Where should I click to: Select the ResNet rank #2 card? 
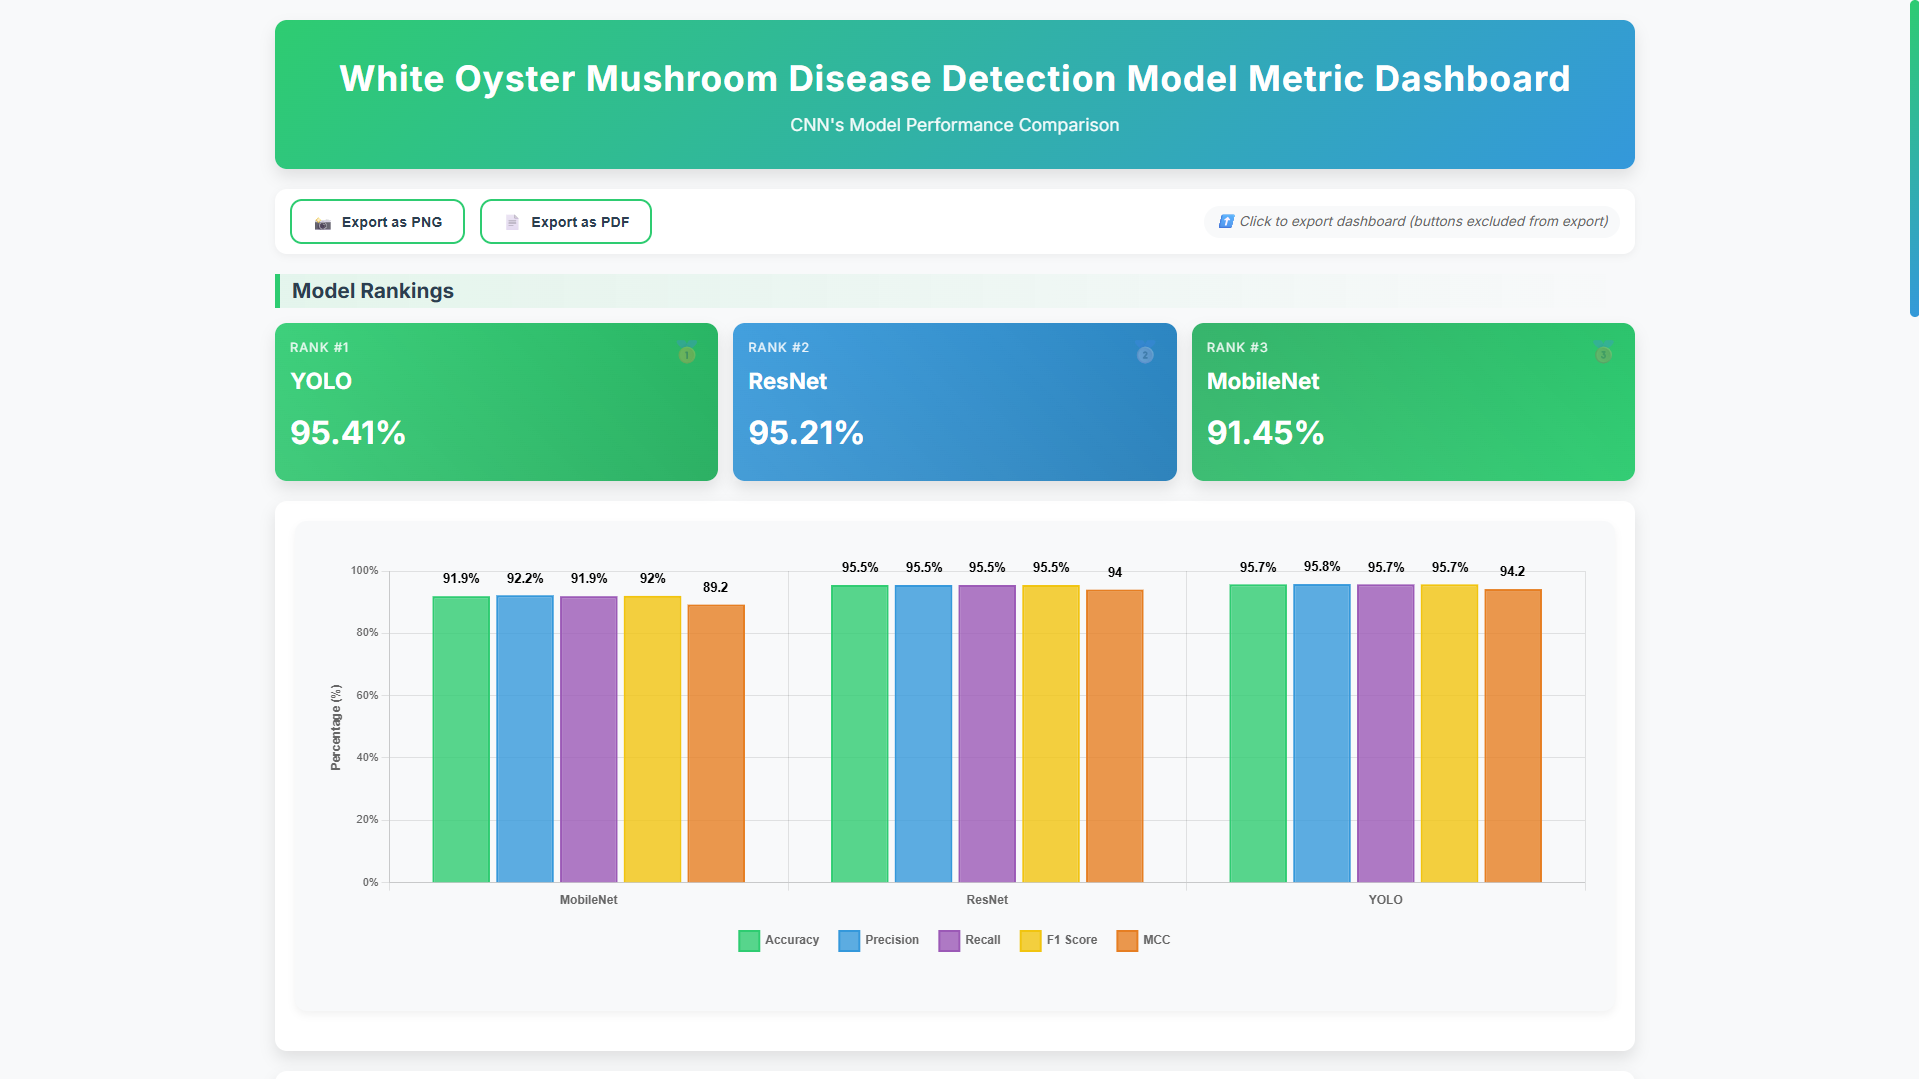954,402
